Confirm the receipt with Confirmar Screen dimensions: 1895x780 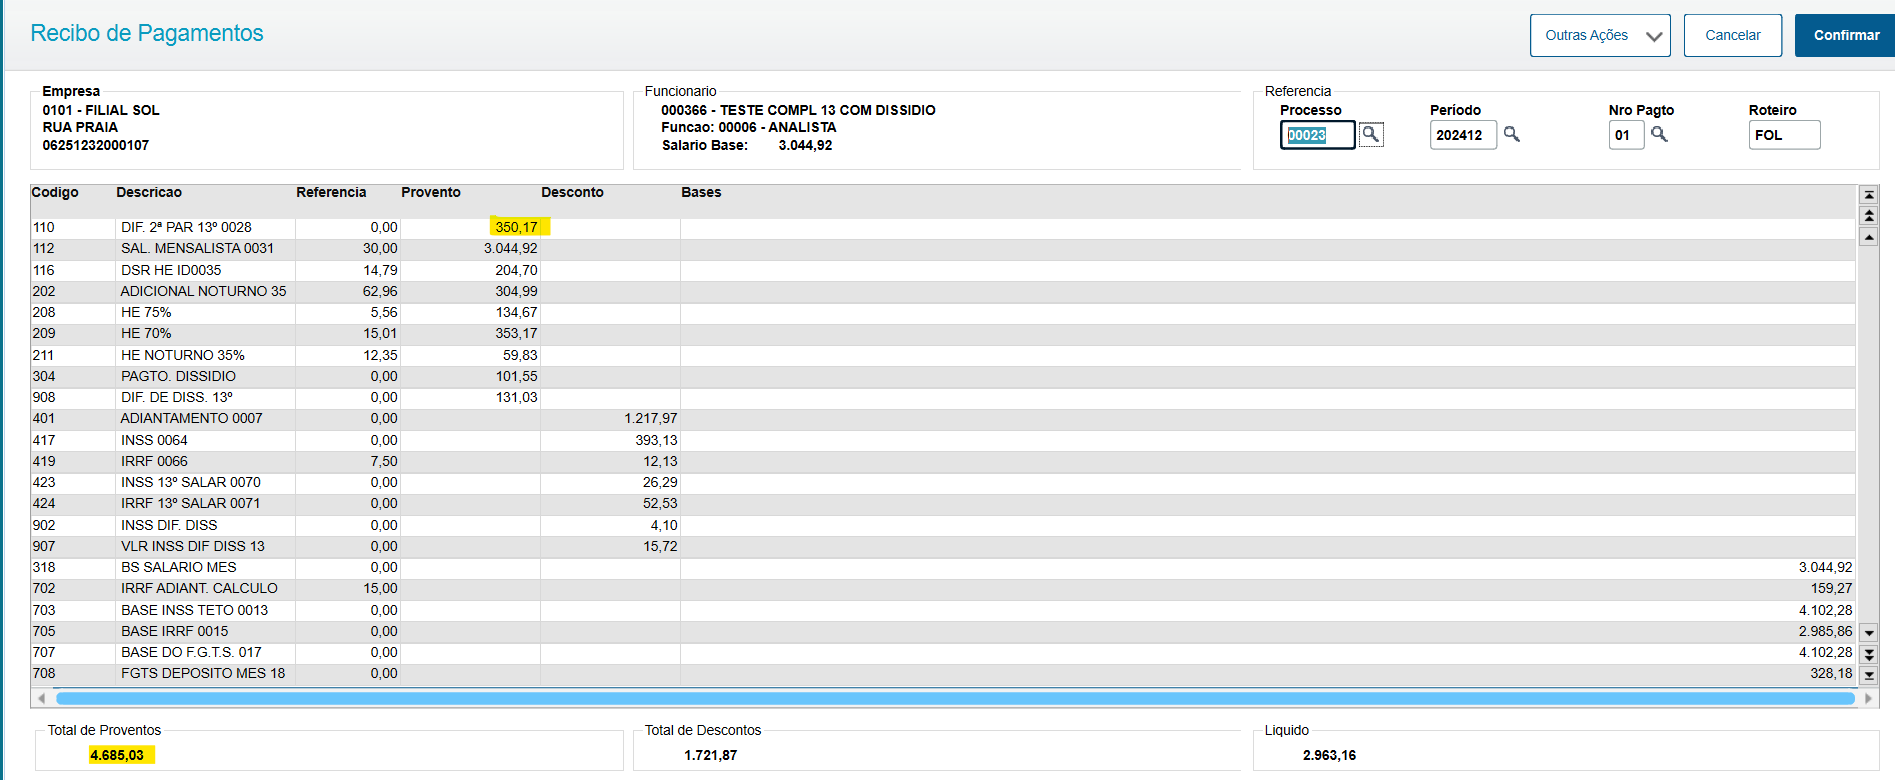click(1846, 35)
